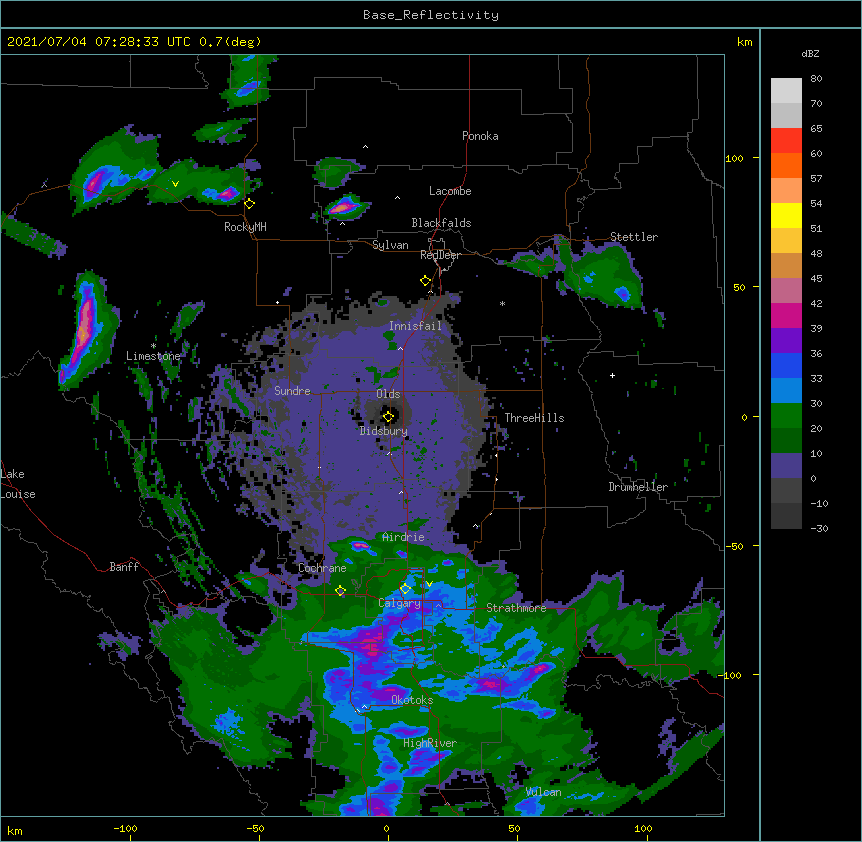Select the Didsbury label
This screenshot has height=842, width=862.
383,431
